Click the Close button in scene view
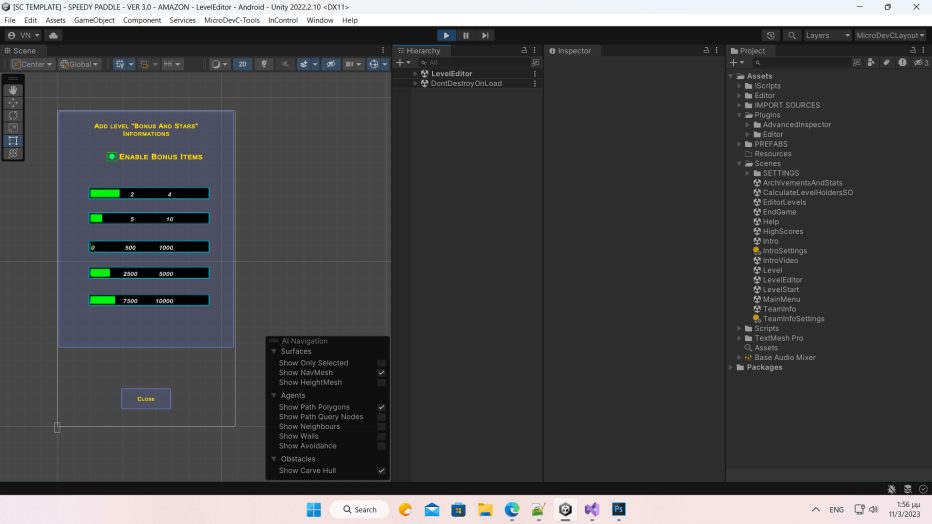 click(146, 399)
